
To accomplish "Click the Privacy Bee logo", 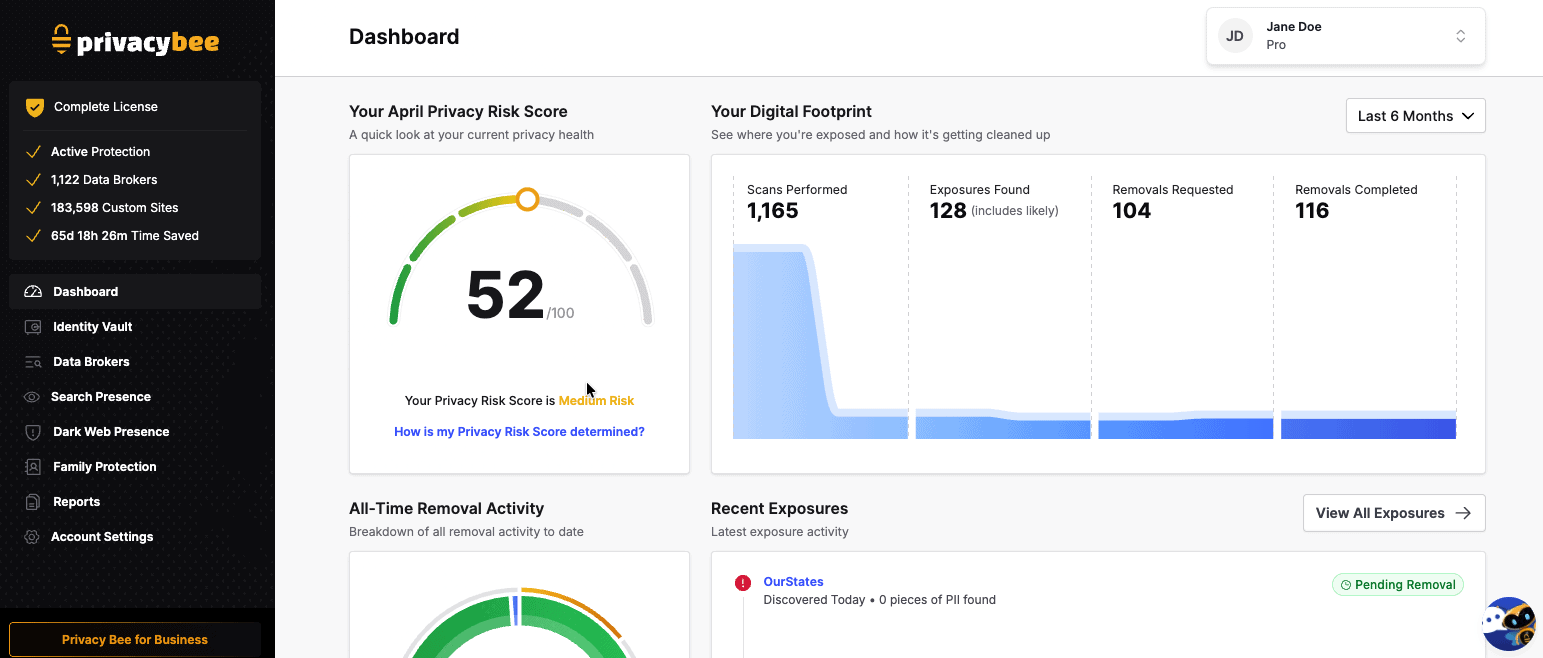I will pos(135,40).
